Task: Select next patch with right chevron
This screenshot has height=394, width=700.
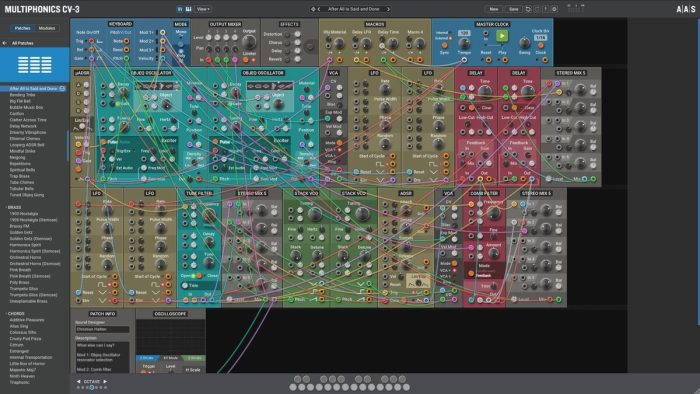Action: 388,9
